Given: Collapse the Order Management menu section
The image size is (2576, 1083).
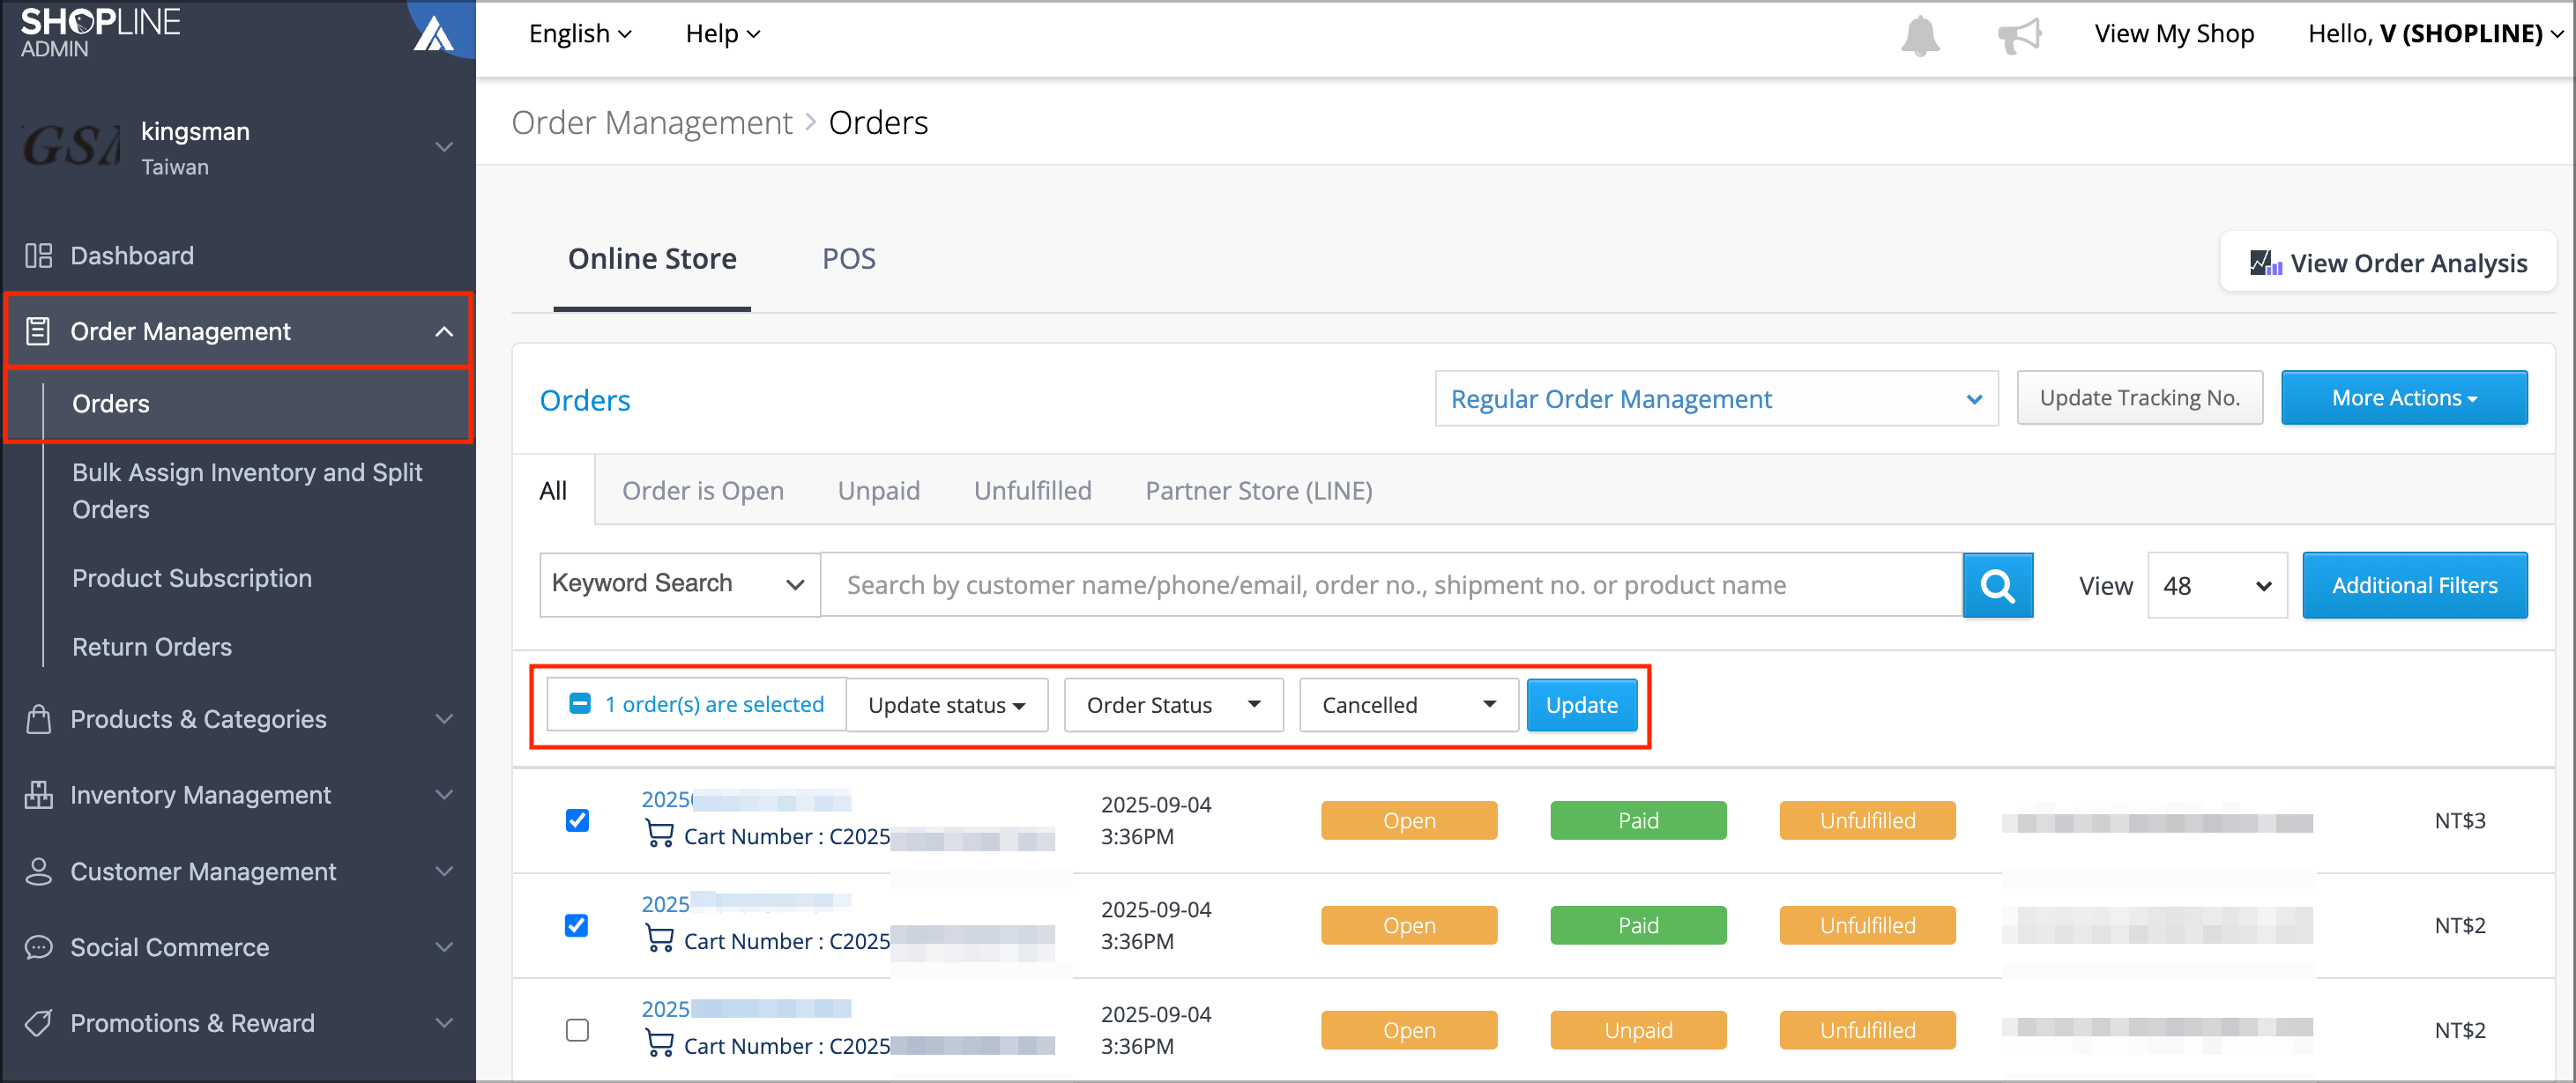Looking at the screenshot, I should point(444,331).
